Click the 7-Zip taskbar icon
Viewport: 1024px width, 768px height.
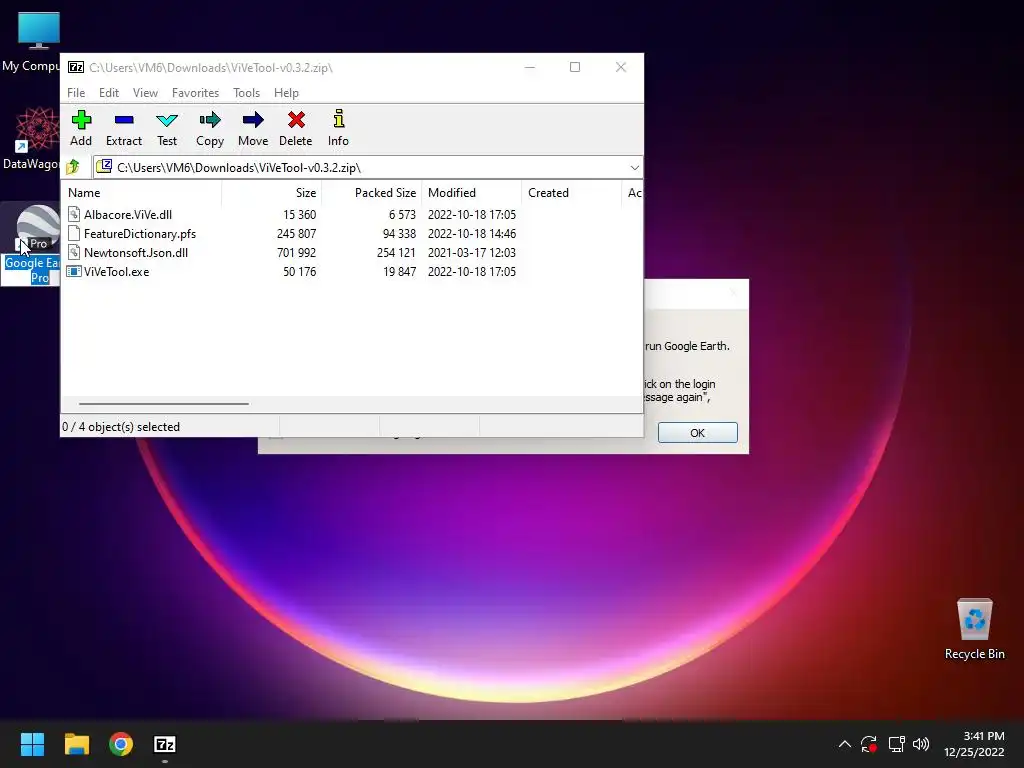[x=165, y=744]
